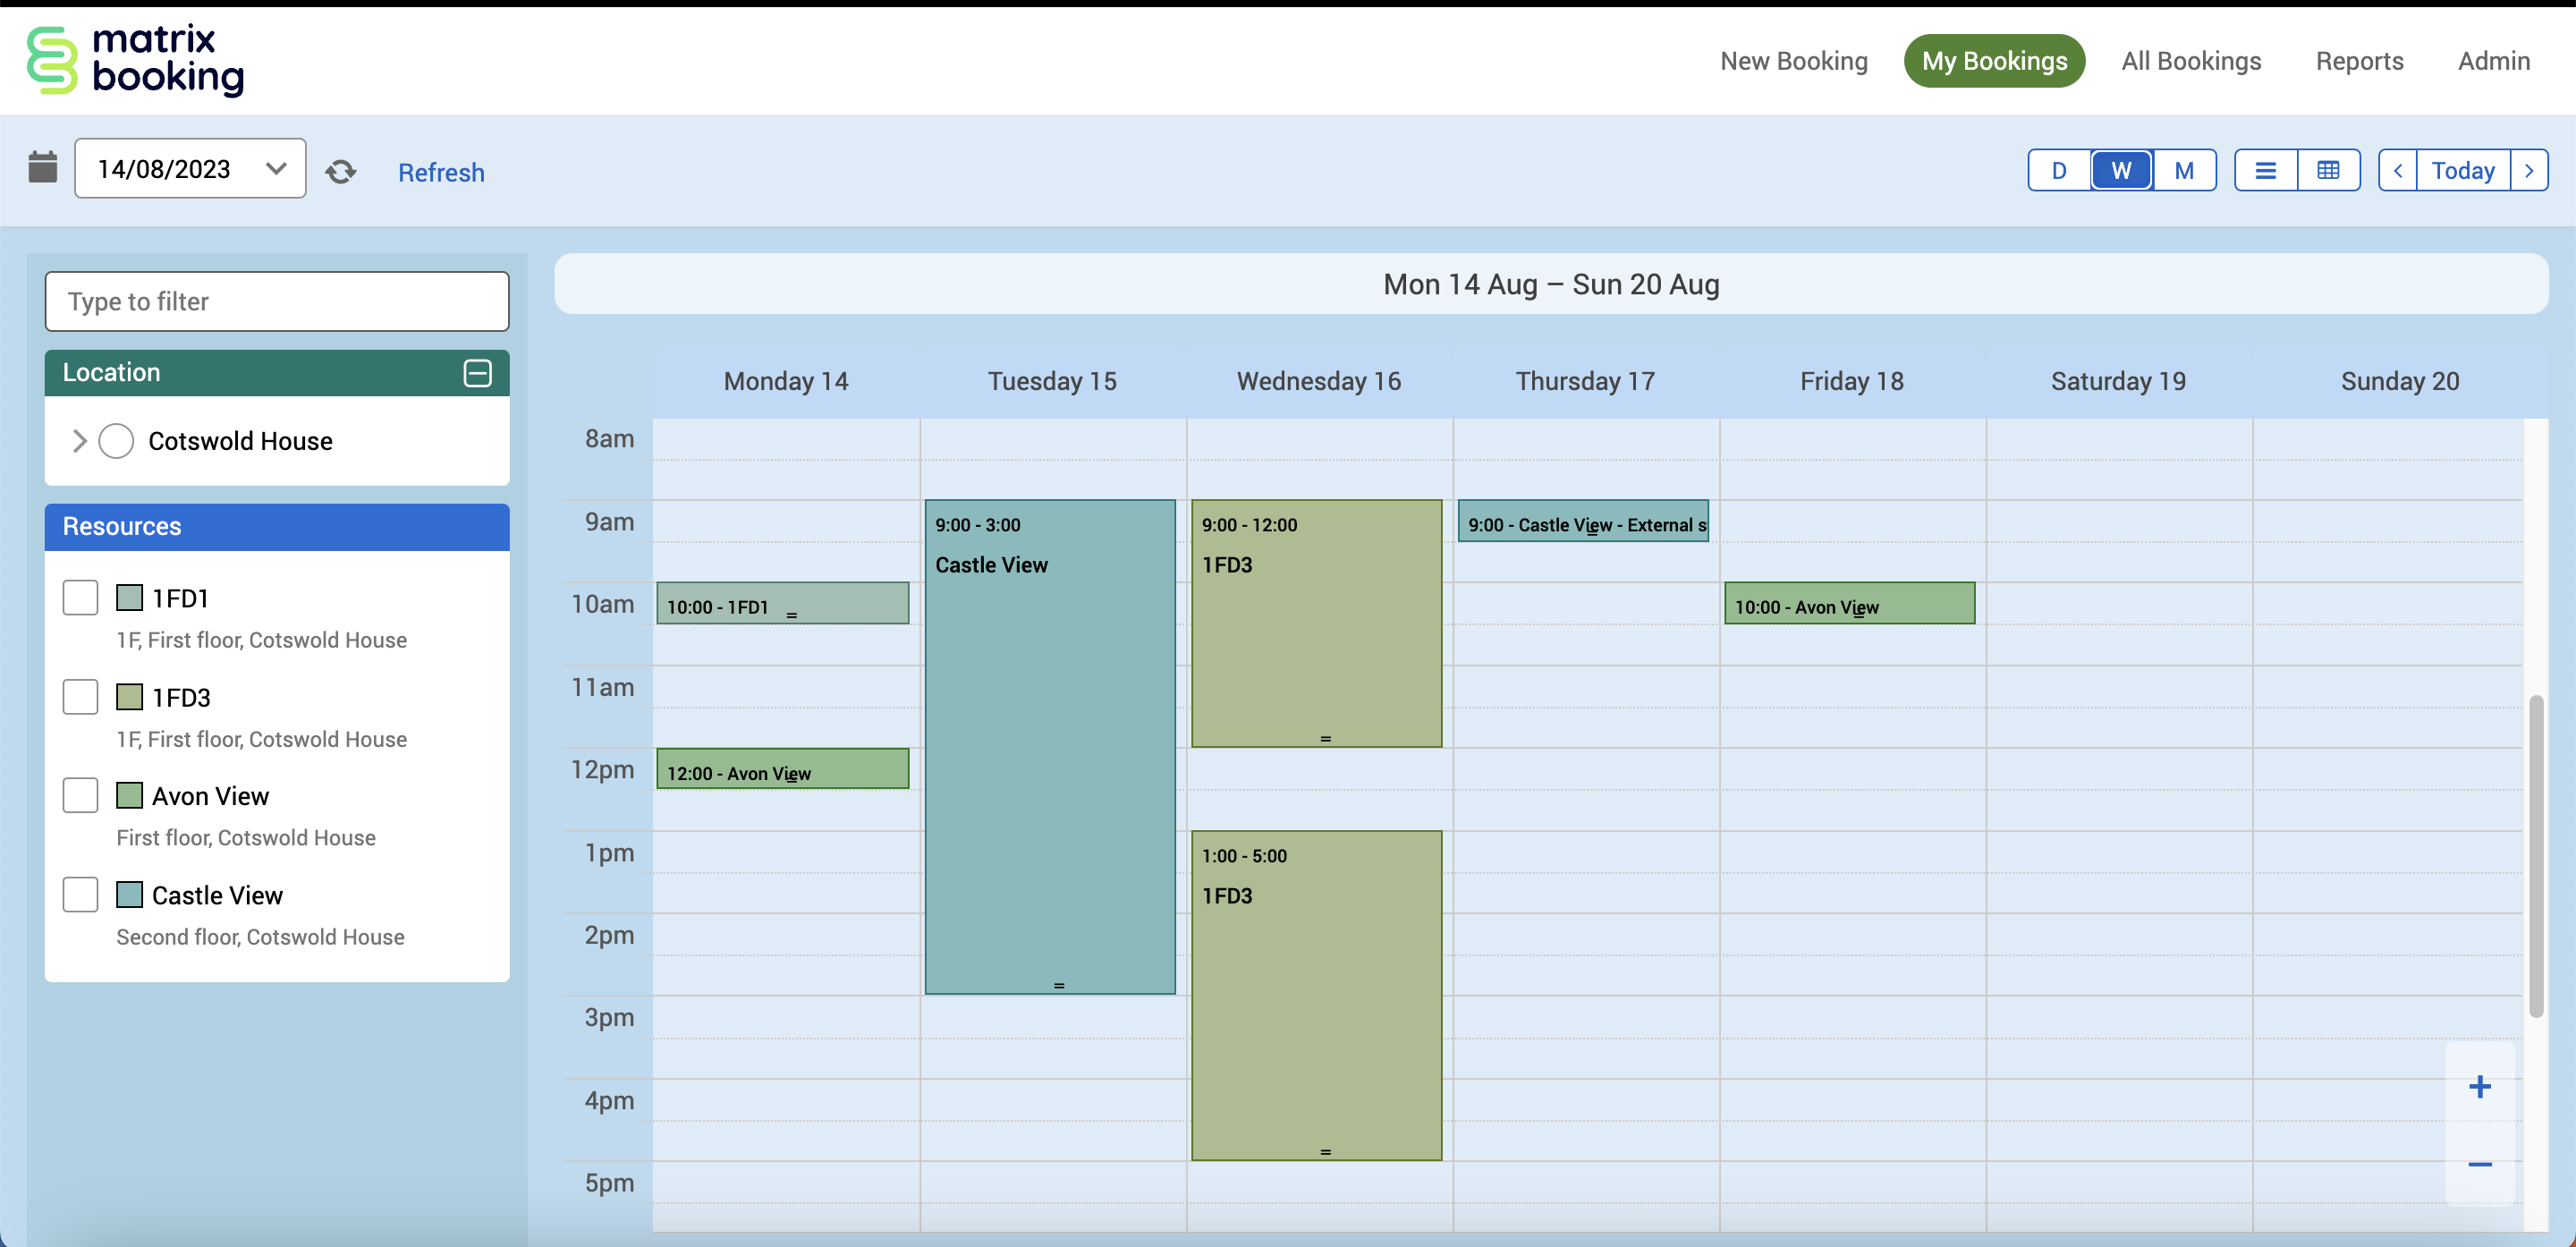Enable the Avon View resource checkbox
This screenshot has width=2576, height=1247.
click(x=80, y=796)
